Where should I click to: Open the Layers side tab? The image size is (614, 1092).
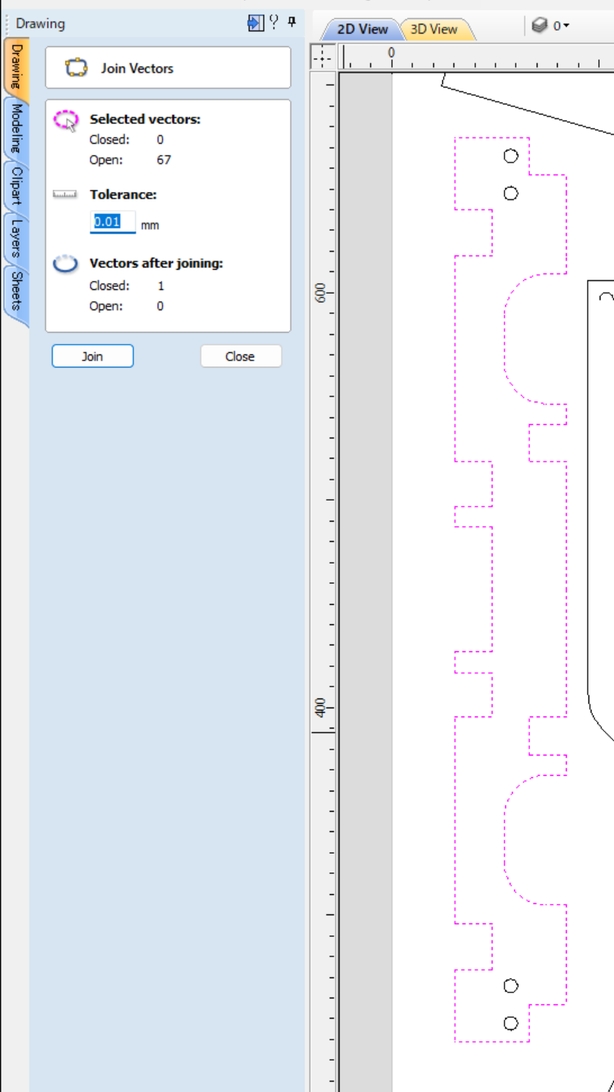(17, 237)
